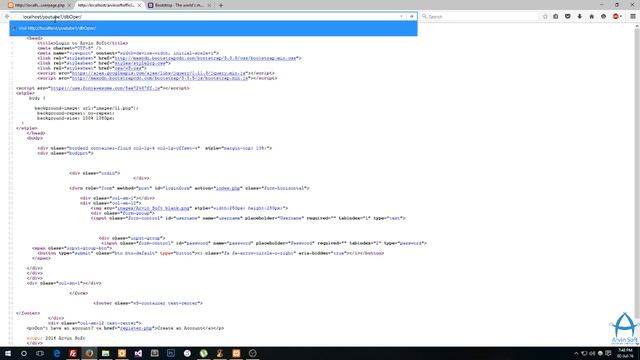Open a new tab with plus button
The width and height of the screenshot is (640, 360).
pos(221,5)
